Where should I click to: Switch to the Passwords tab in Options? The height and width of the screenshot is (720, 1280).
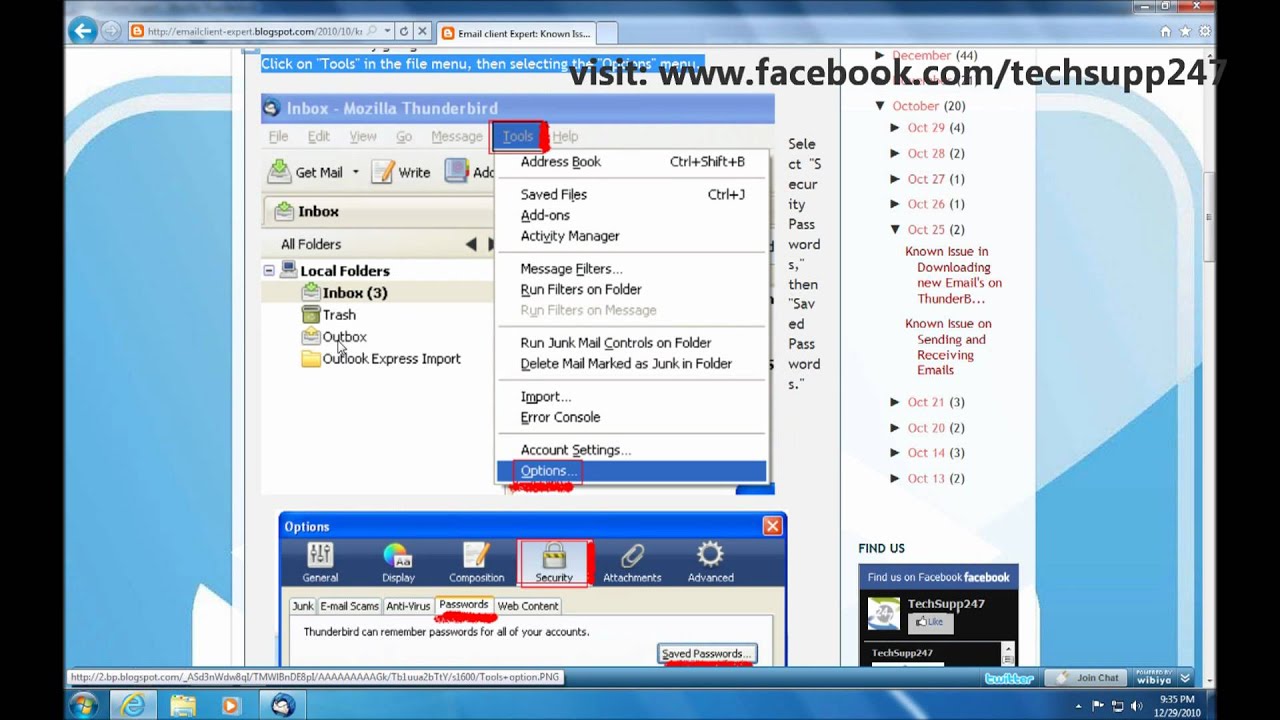pos(463,605)
